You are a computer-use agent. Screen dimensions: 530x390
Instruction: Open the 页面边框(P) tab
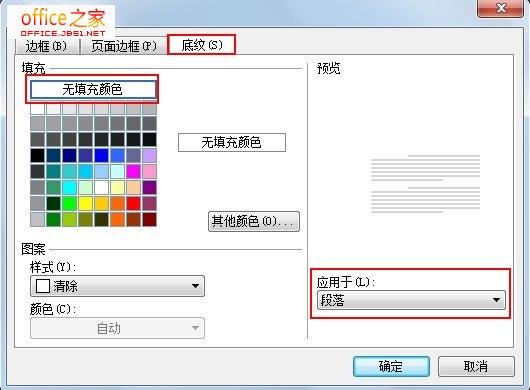click(x=123, y=46)
